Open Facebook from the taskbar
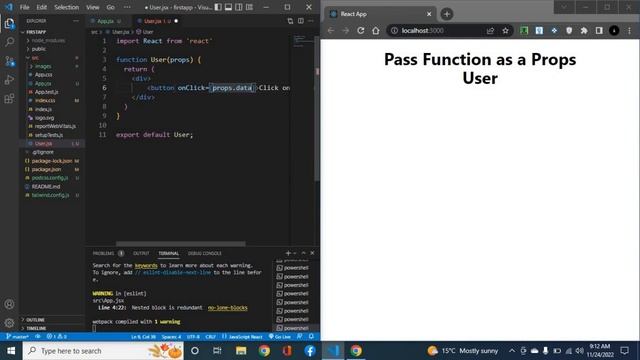640x360 pixels. (x=310, y=351)
